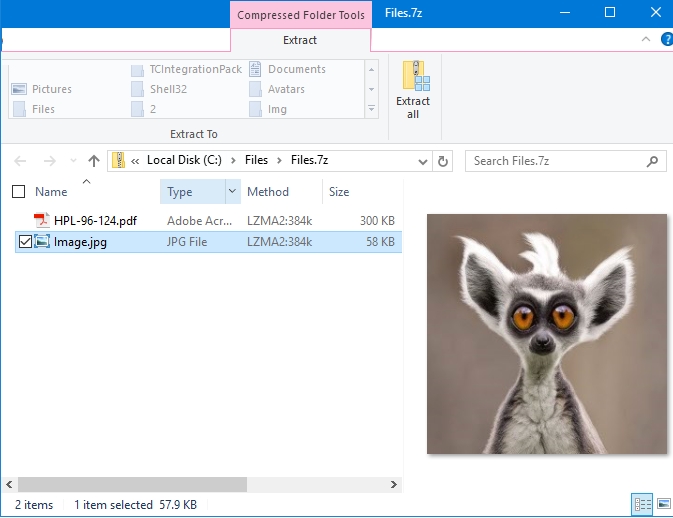Screen dimensions: 673x518
Task: Click the 58 KB size value
Action: click(x=380, y=242)
